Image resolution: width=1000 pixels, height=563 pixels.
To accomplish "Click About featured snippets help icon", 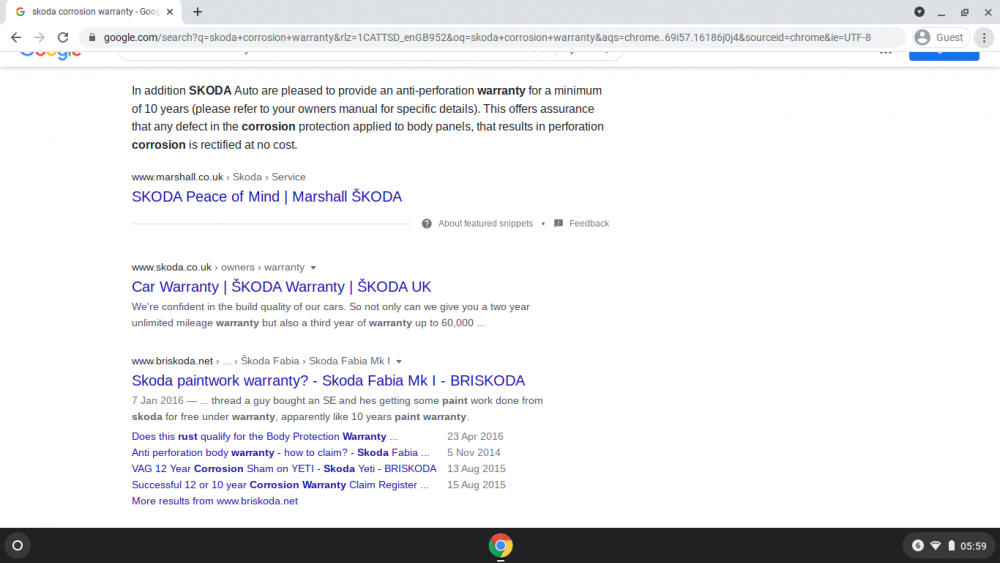I will (x=427, y=223).
